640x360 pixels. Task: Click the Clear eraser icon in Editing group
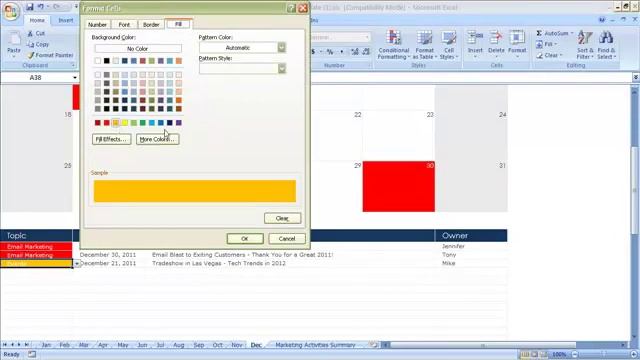click(x=539, y=55)
